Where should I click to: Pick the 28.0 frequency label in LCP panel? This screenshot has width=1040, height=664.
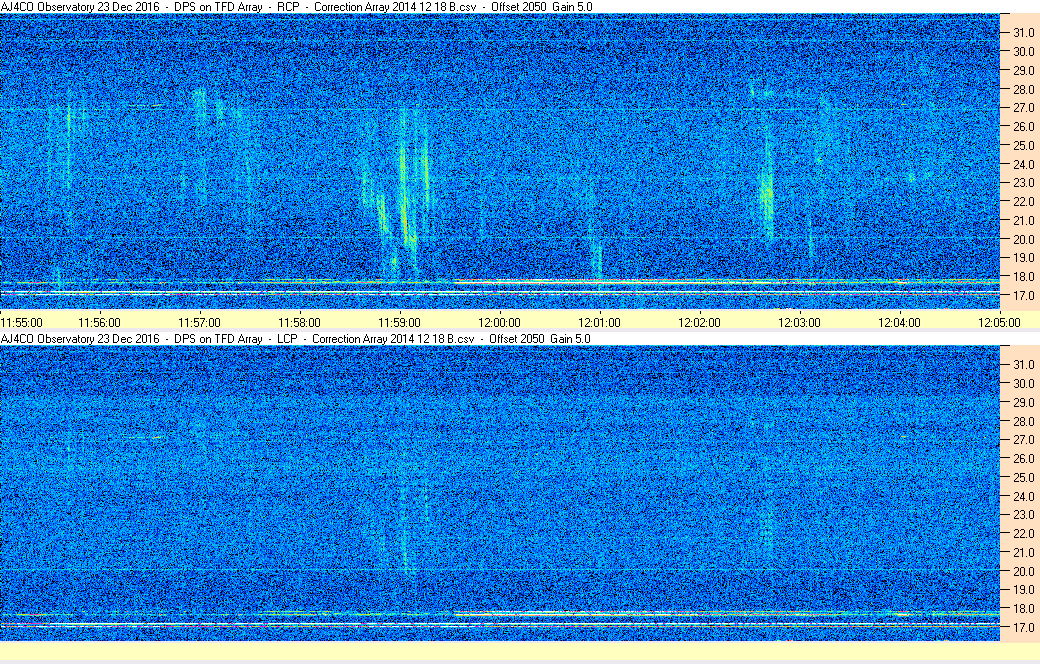pos(1023,421)
